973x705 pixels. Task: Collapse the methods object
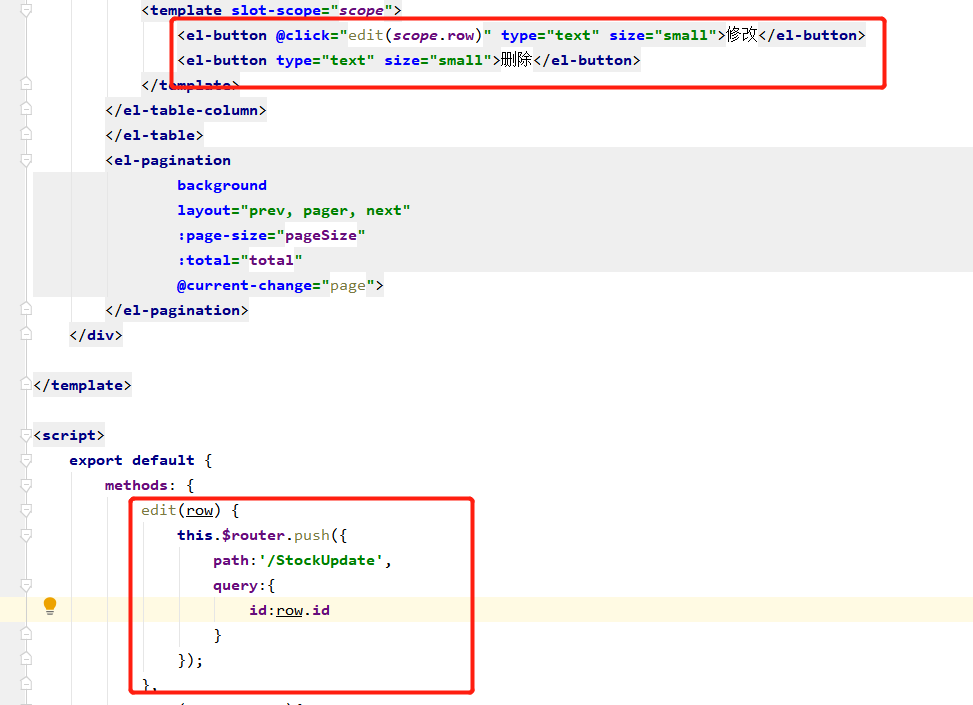tap(26, 485)
